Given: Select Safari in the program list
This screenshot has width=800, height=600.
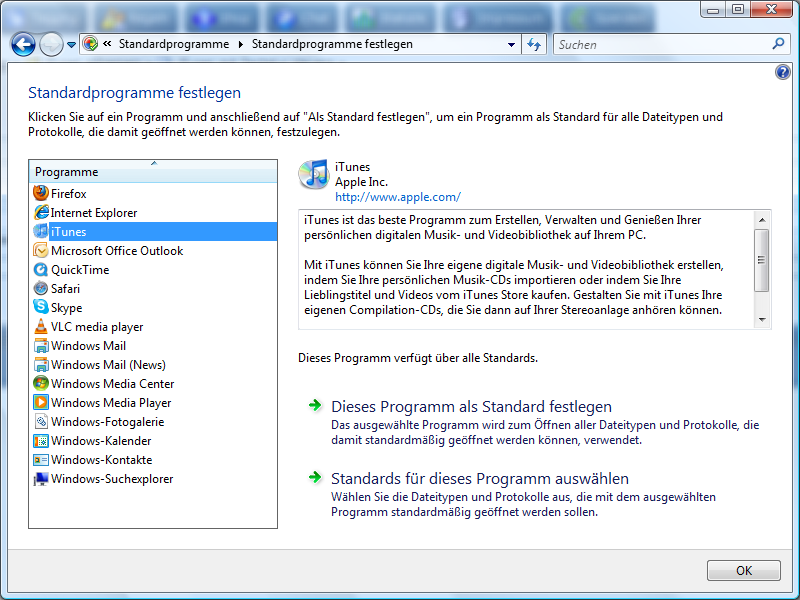Looking at the screenshot, I should [153, 288].
